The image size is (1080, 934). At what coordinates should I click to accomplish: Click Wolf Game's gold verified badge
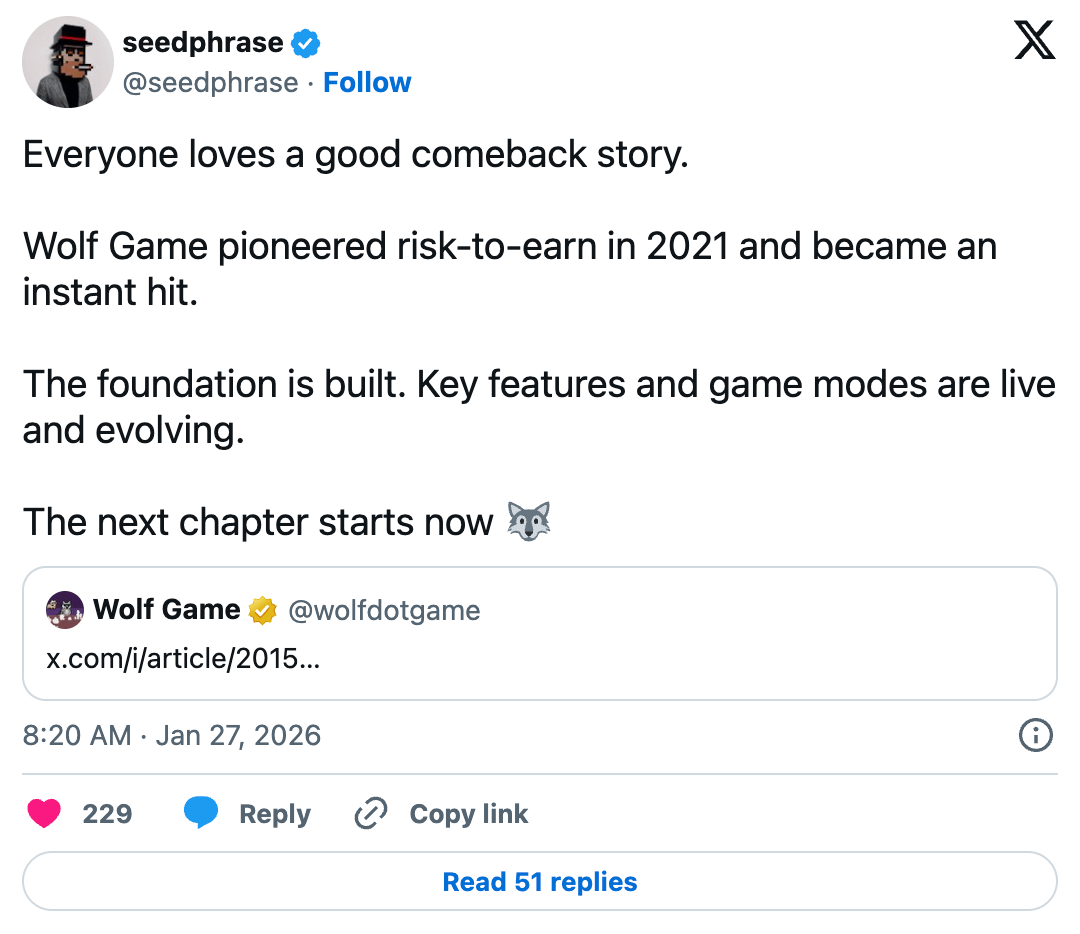[x=263, y=610]
